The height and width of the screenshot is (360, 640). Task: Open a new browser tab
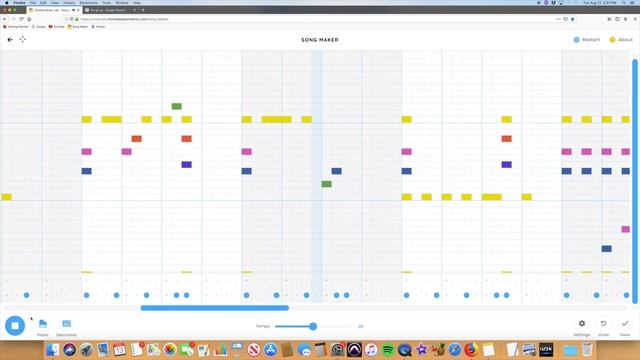click(143, 10)
